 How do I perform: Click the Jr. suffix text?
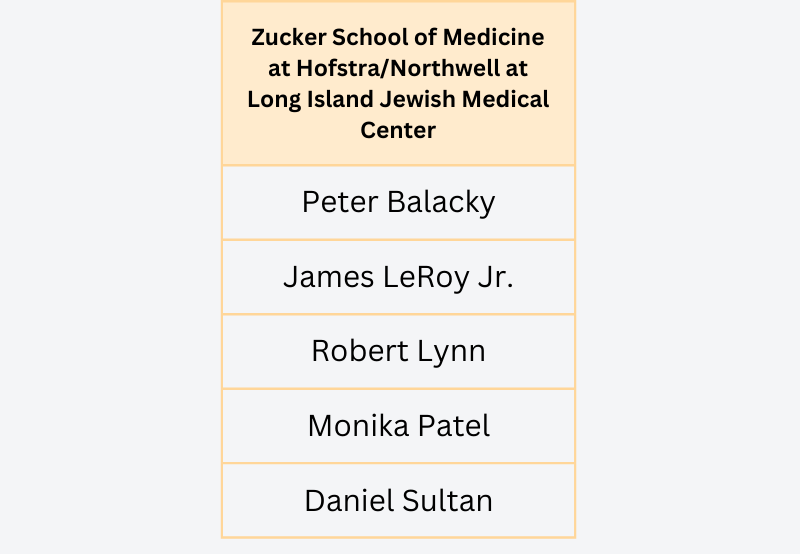(x=495, y=278)
